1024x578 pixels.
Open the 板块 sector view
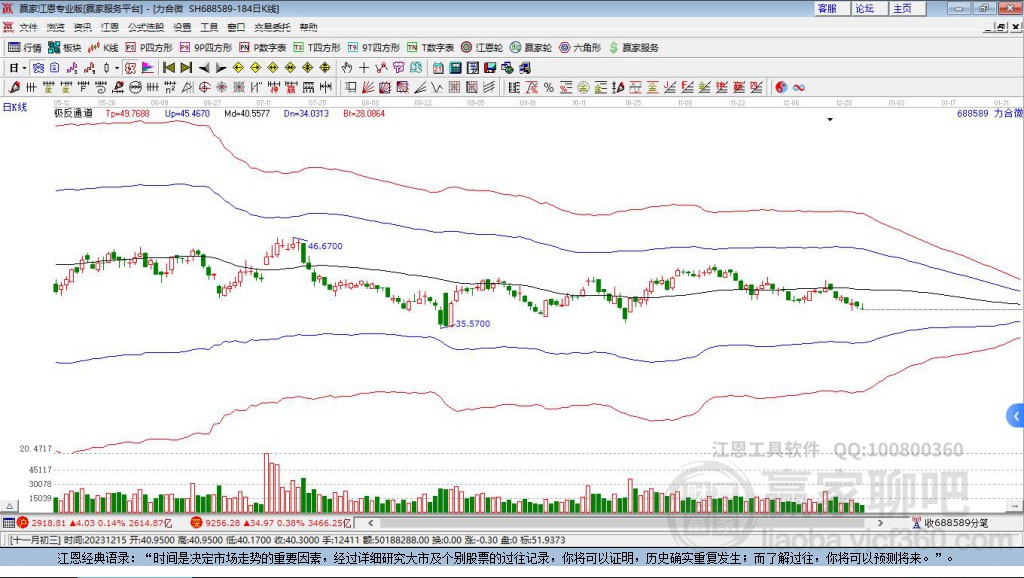64,48
